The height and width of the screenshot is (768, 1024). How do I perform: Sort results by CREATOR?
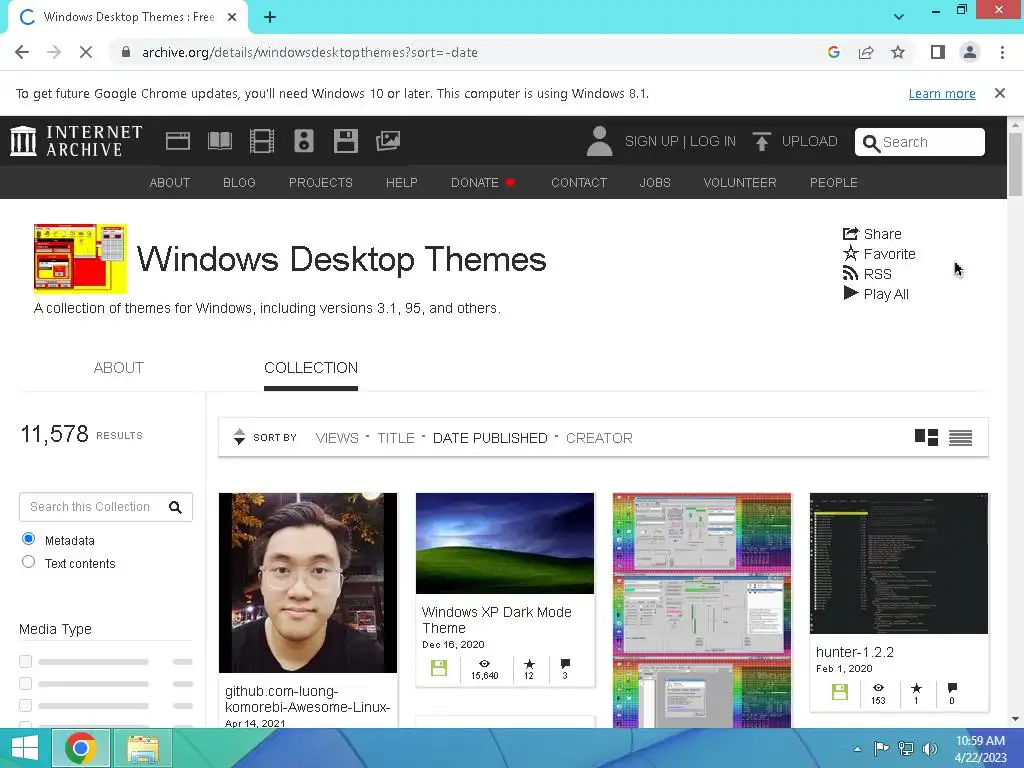point(599,438)
